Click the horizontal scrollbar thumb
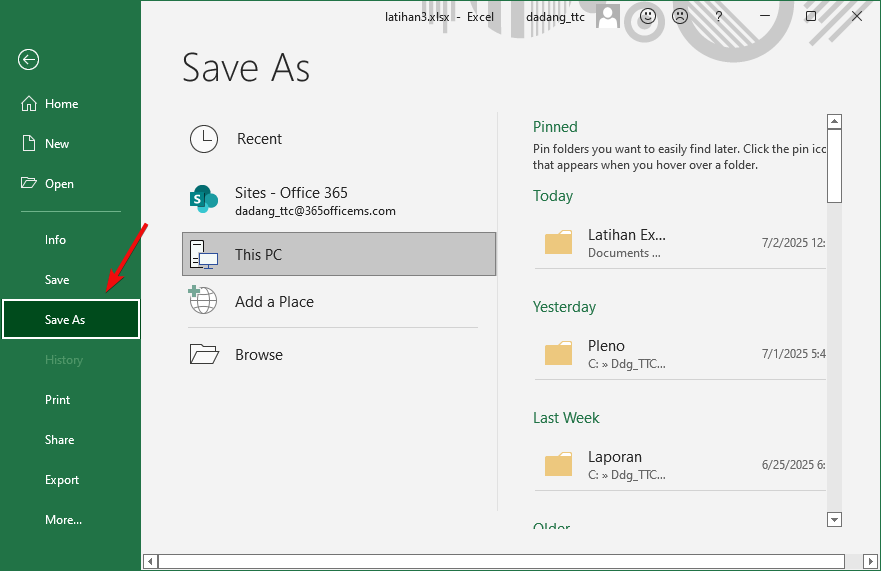Viewport: 881px width, 571px height. 502,561
